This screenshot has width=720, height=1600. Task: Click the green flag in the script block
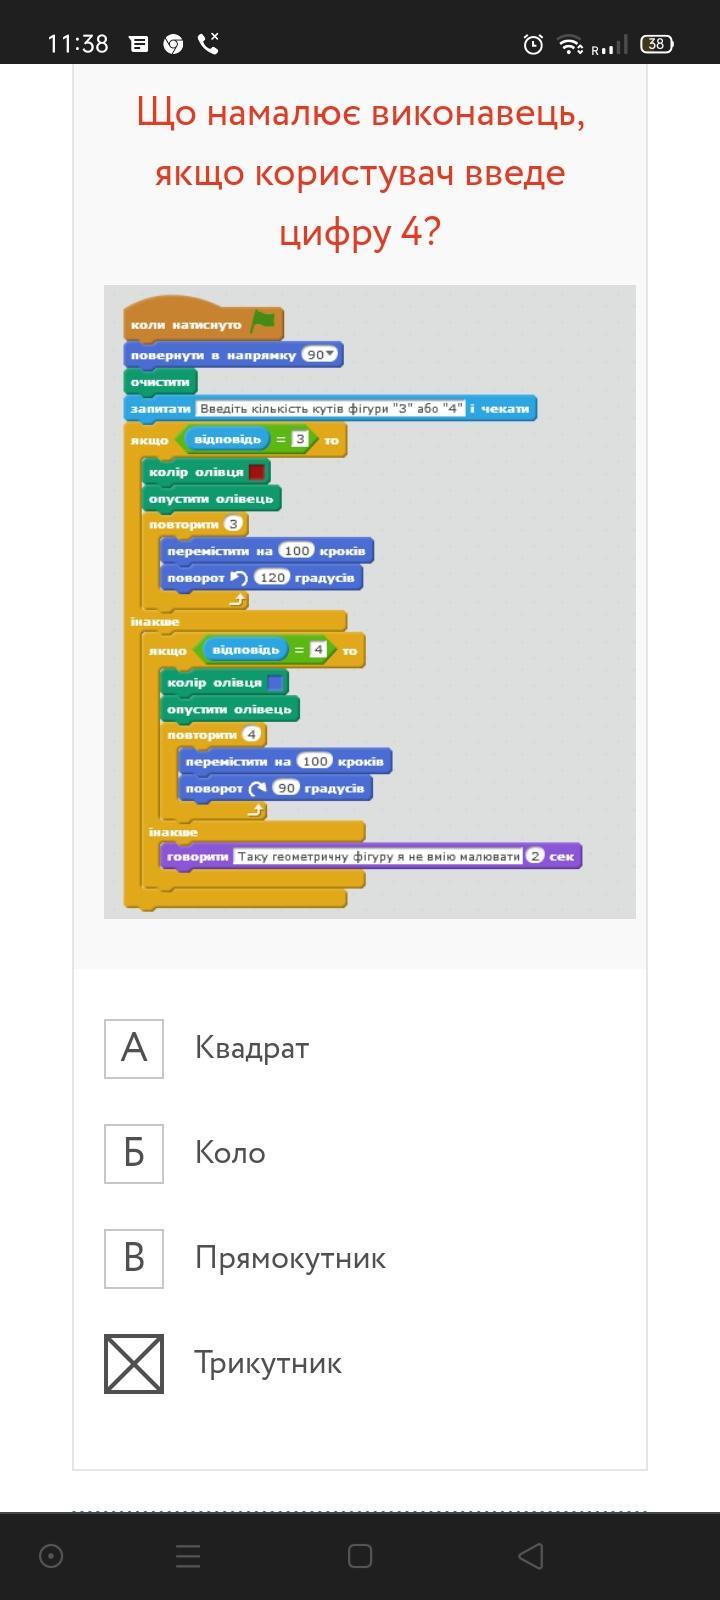pyautogui.click(x=264, y=322)
